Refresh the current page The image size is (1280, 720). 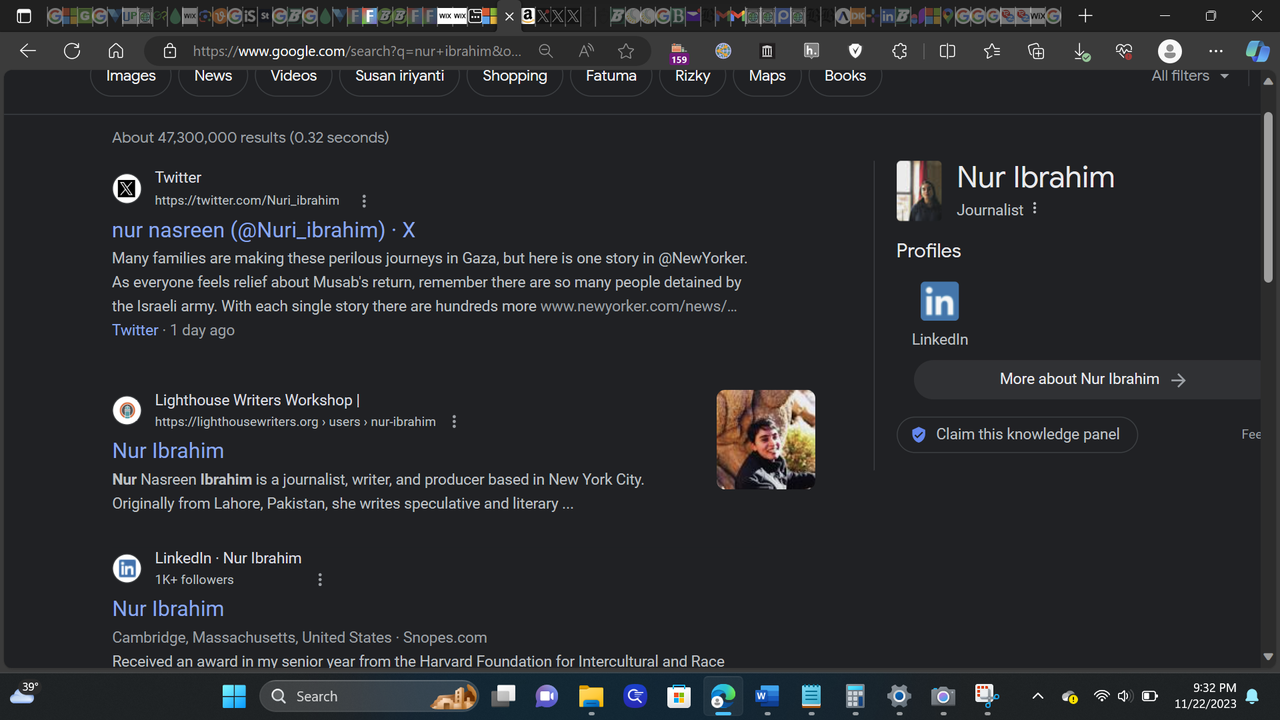point(72,51)
